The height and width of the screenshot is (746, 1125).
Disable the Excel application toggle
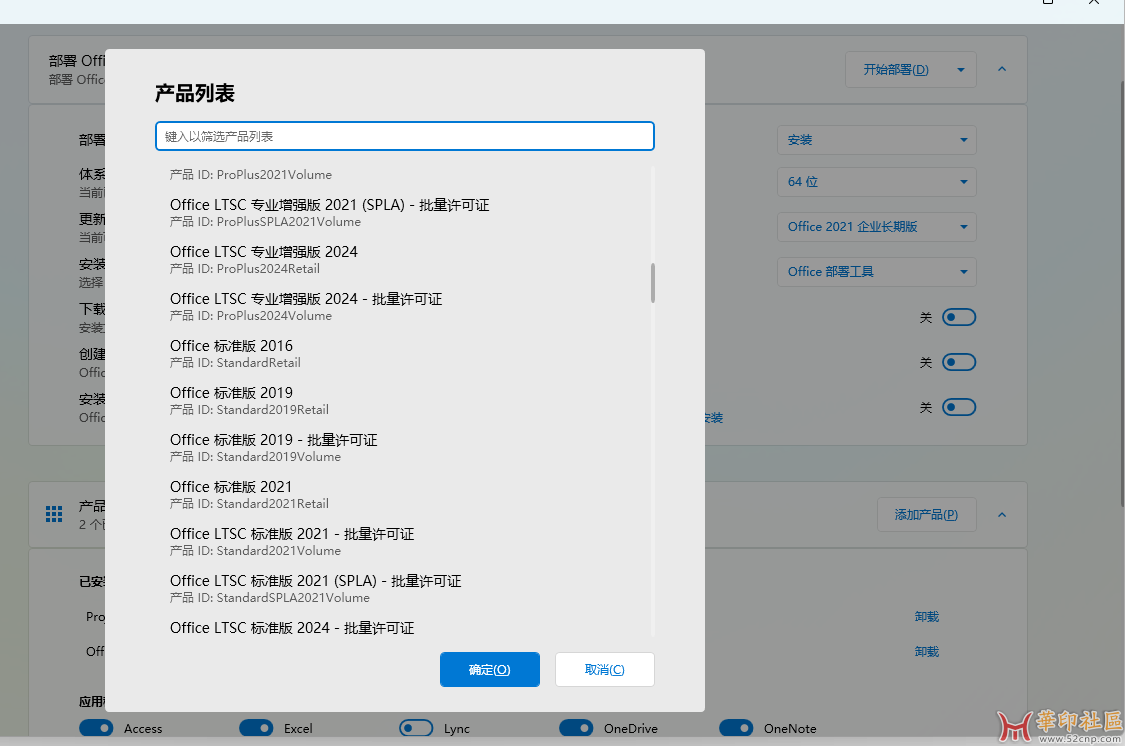[256, 728]
